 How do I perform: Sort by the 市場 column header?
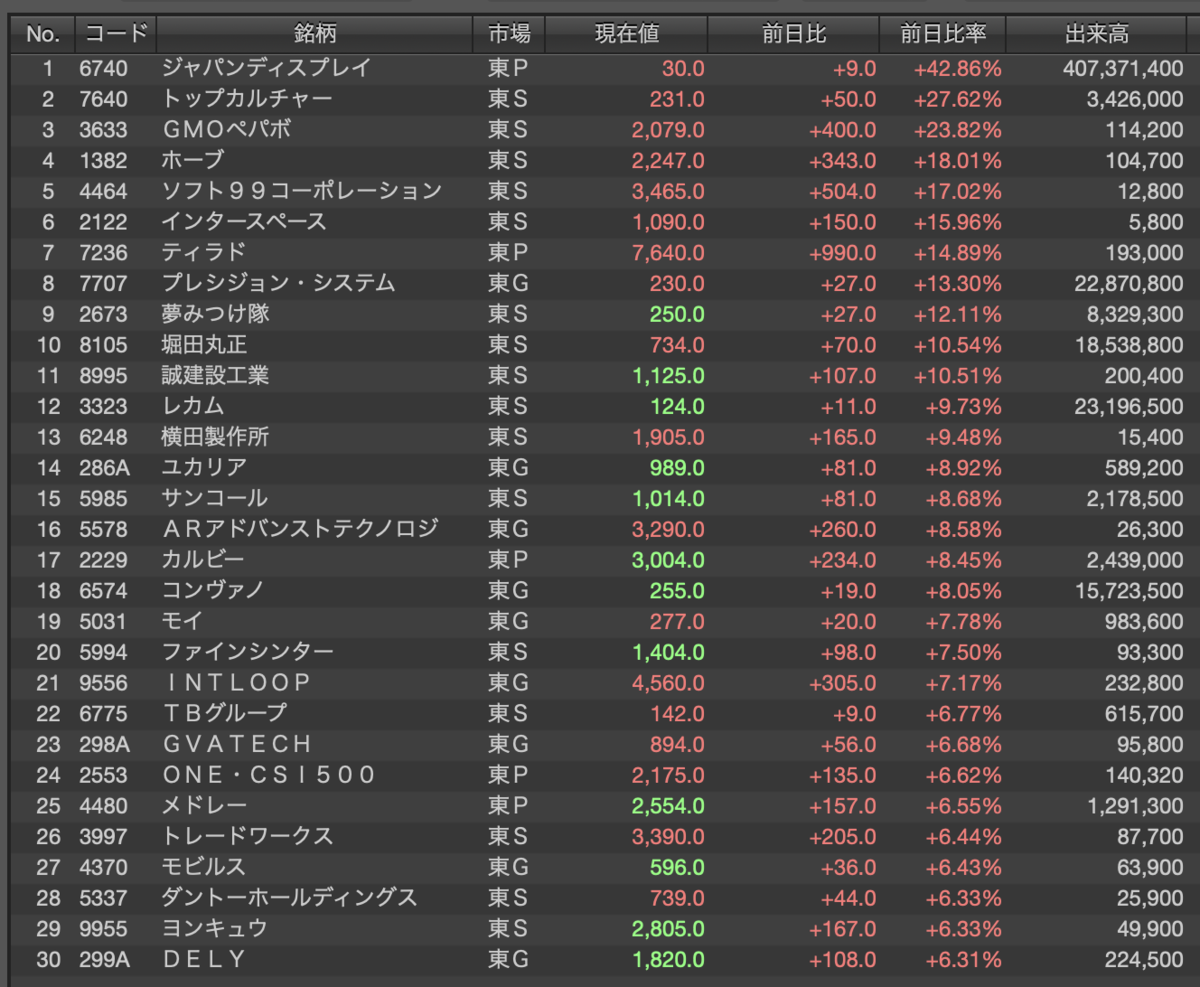[x=509, y=34]
